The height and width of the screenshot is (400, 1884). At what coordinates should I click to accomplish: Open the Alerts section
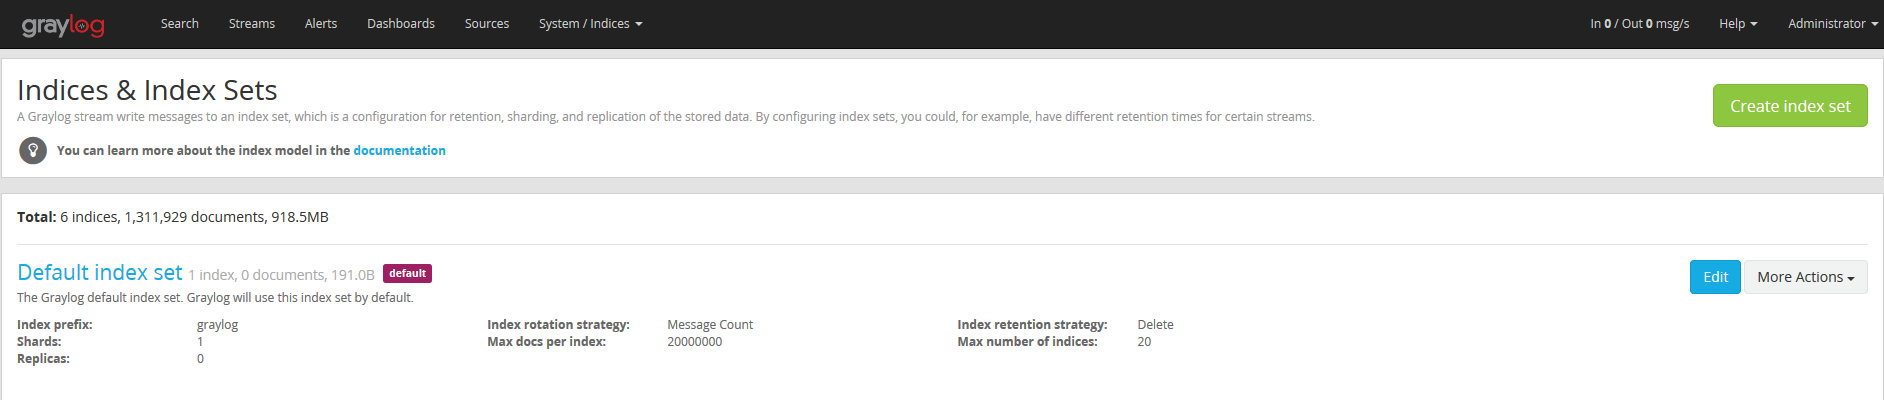pyautogui.click(x=321, y=23)
